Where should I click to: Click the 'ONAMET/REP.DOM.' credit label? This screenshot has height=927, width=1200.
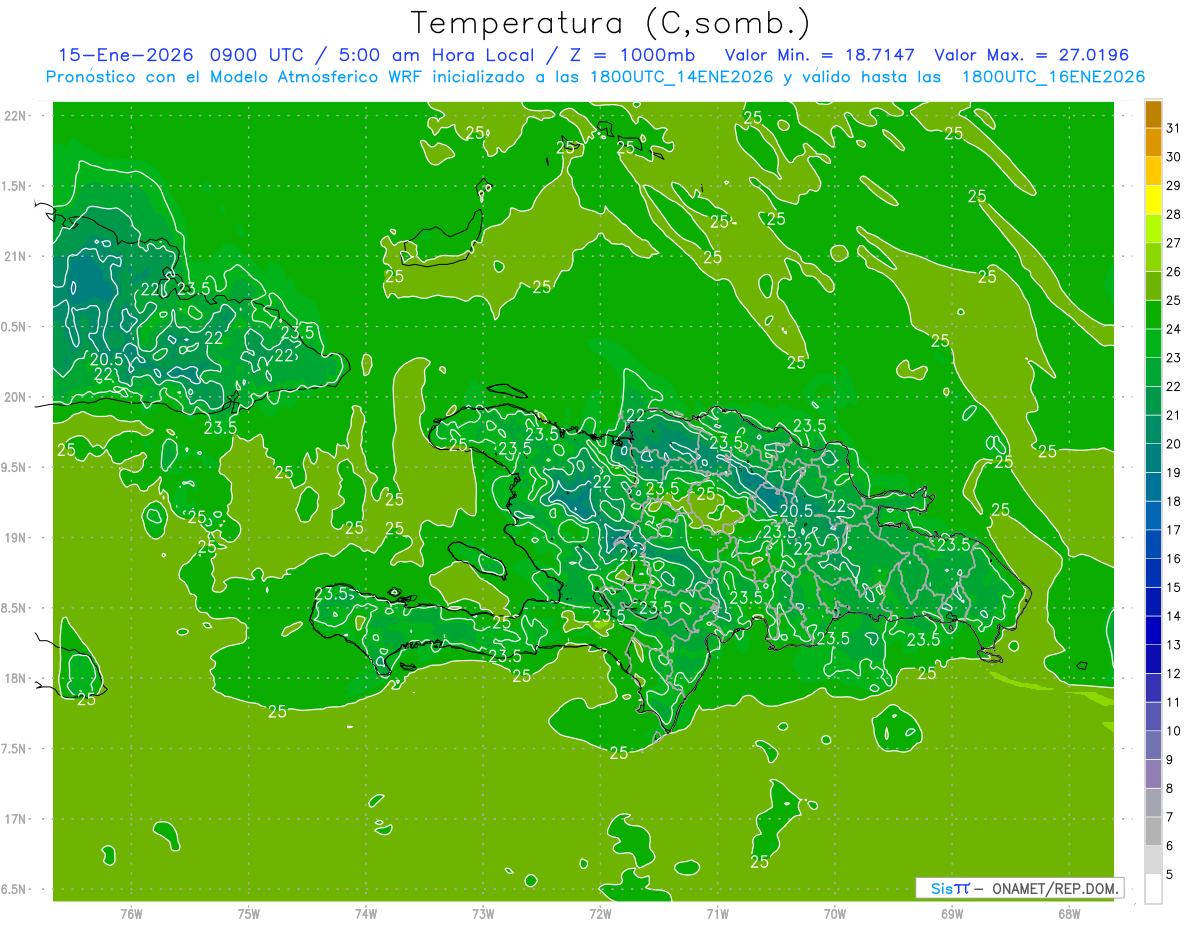point(1055,888)
